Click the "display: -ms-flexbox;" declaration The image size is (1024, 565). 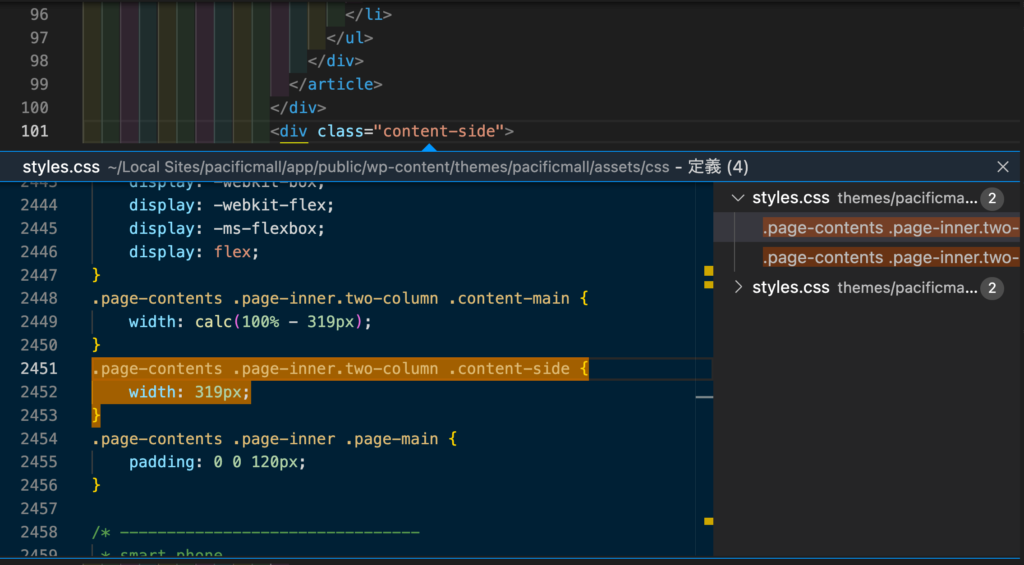tap(227, 229)
